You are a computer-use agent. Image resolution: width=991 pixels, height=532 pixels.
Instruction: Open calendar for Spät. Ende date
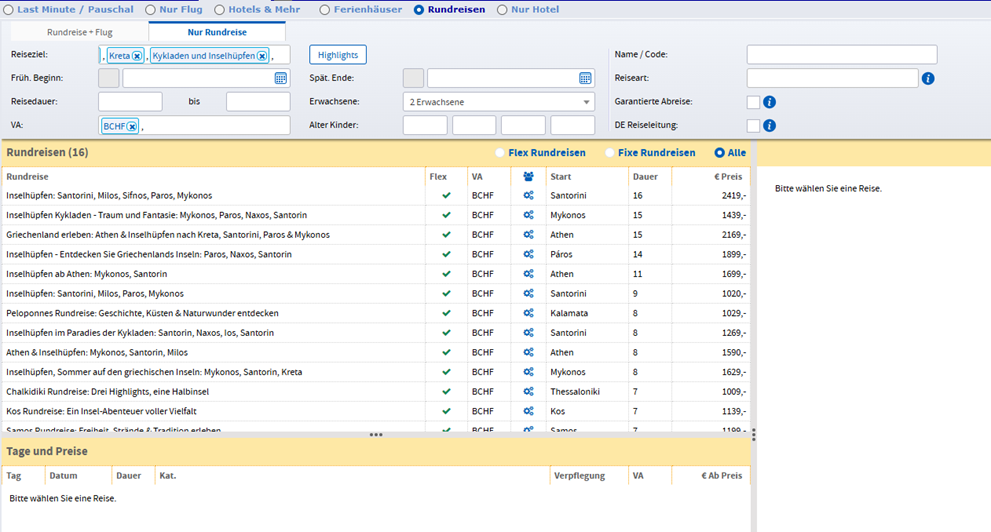[x=585, y=78]
